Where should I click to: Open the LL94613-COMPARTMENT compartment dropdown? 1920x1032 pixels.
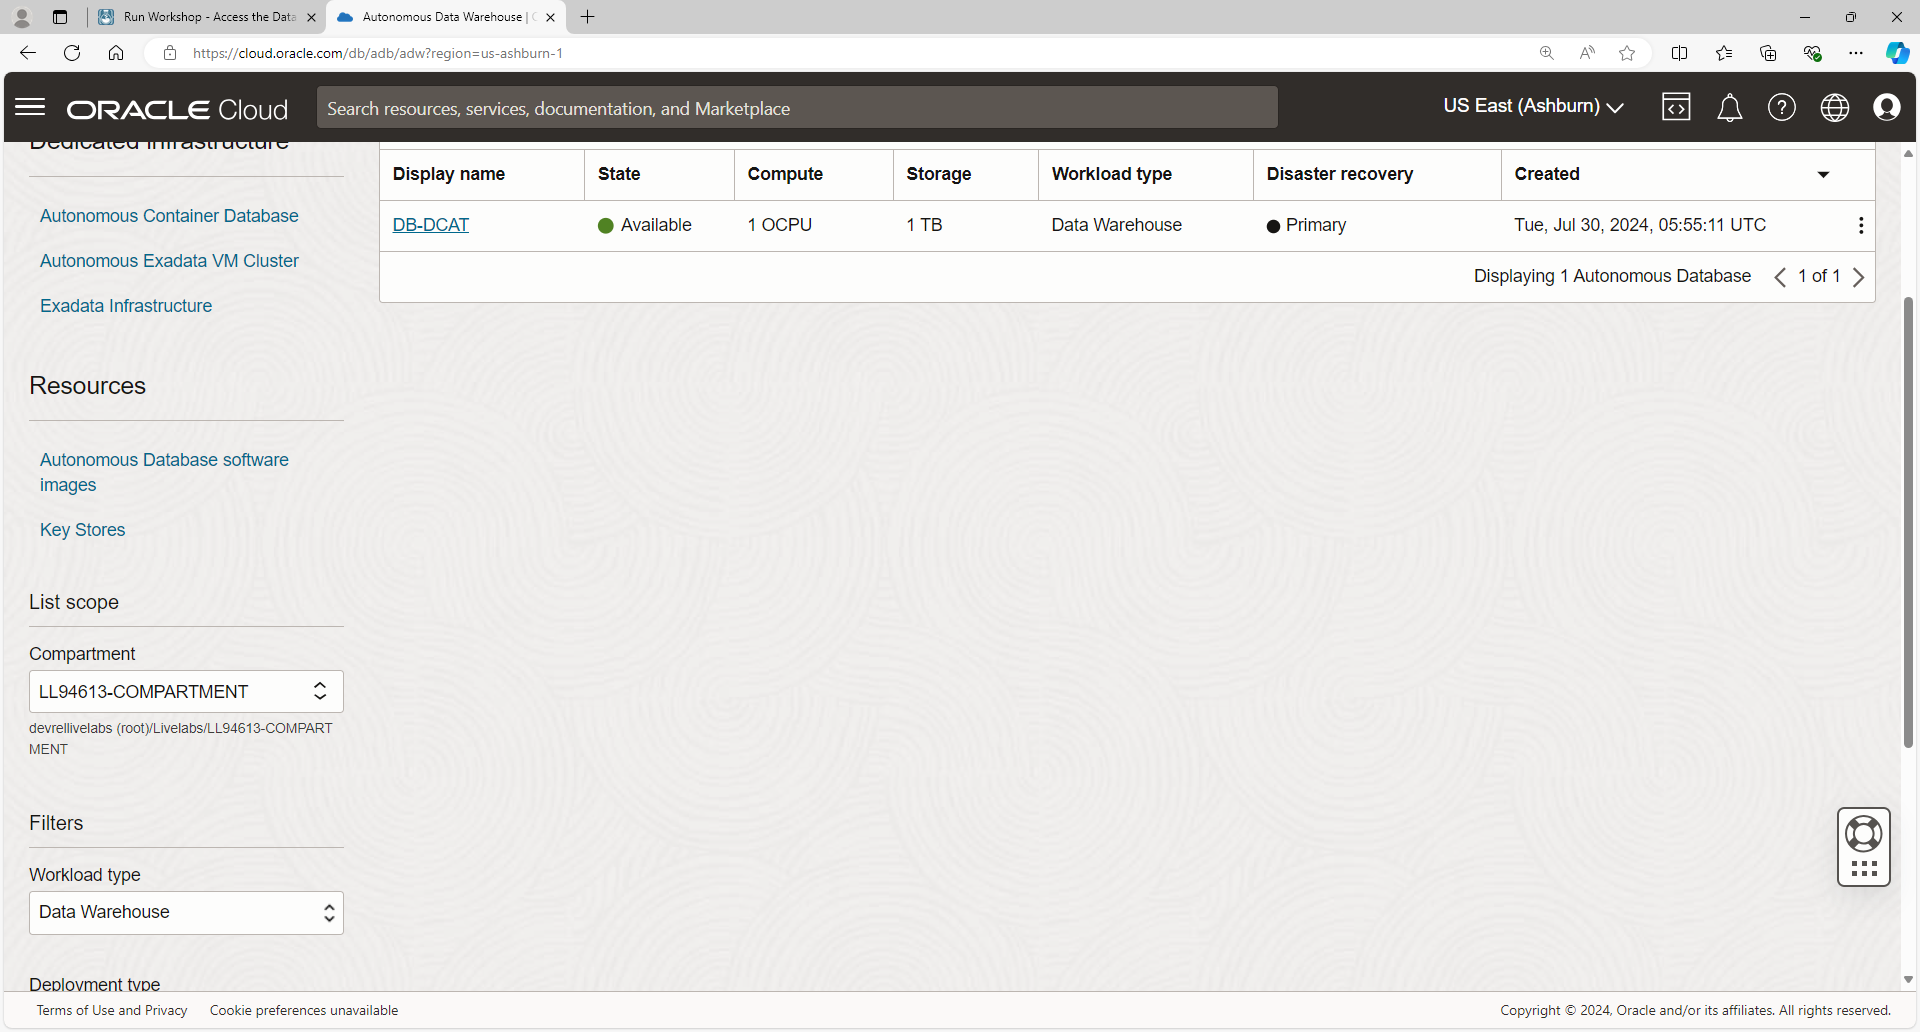tap(186, 692)
